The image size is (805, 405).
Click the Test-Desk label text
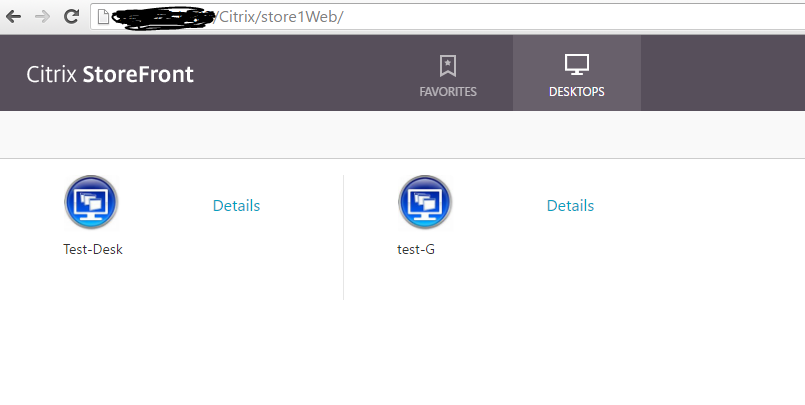(93, 249)
